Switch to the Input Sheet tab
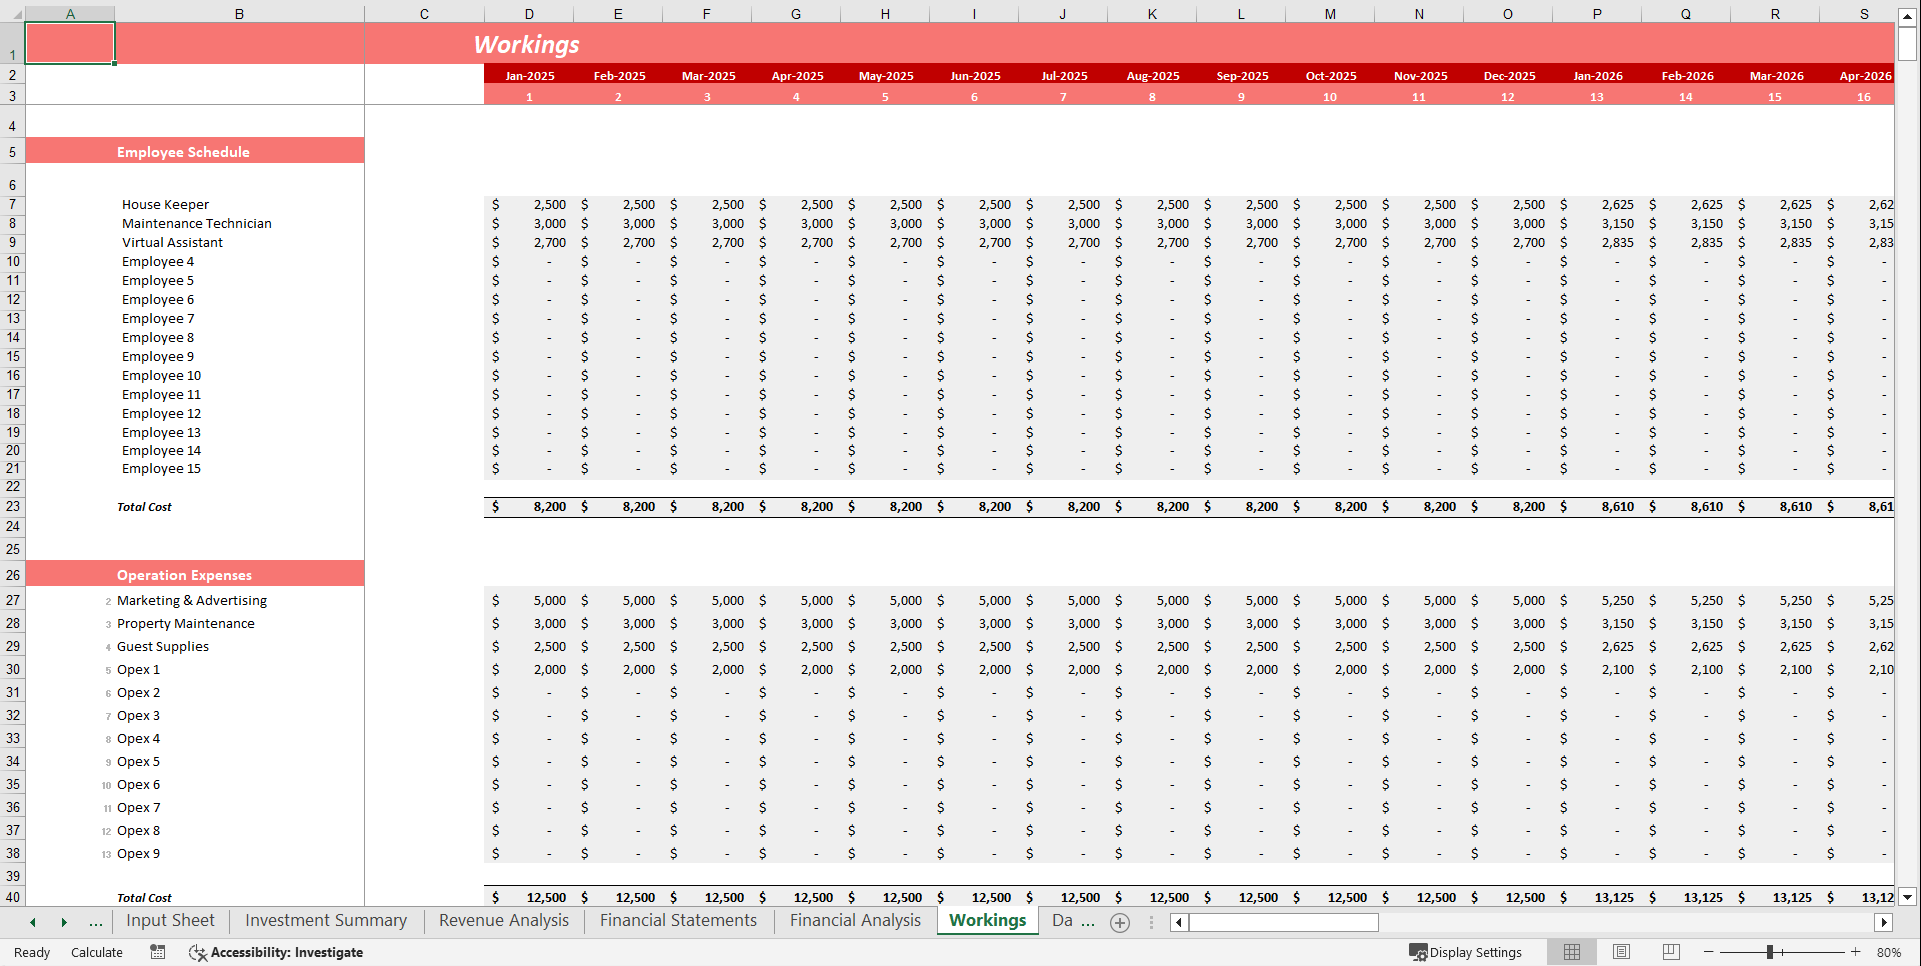The width and height of the screenshot is (1921, 966). click(170, 920)
